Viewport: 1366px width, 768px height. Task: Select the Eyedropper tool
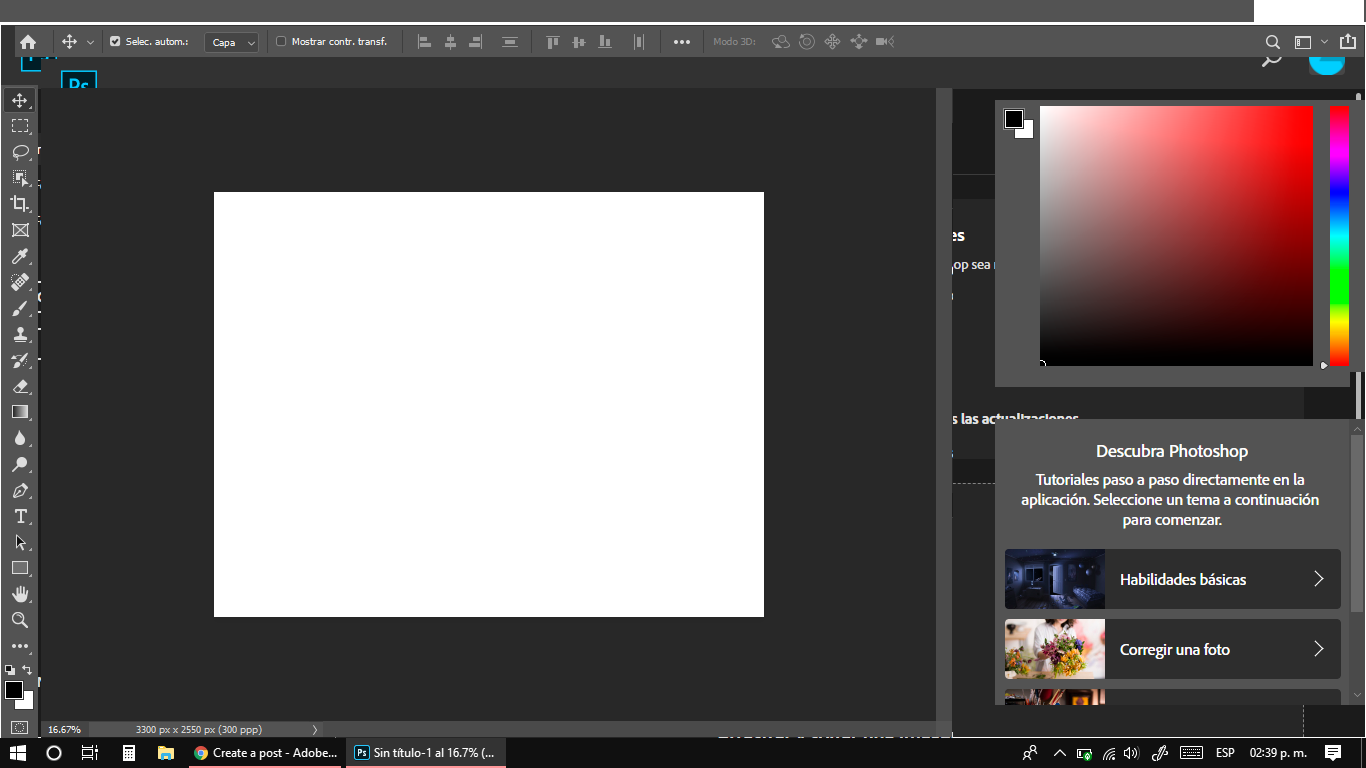(20, 256)
